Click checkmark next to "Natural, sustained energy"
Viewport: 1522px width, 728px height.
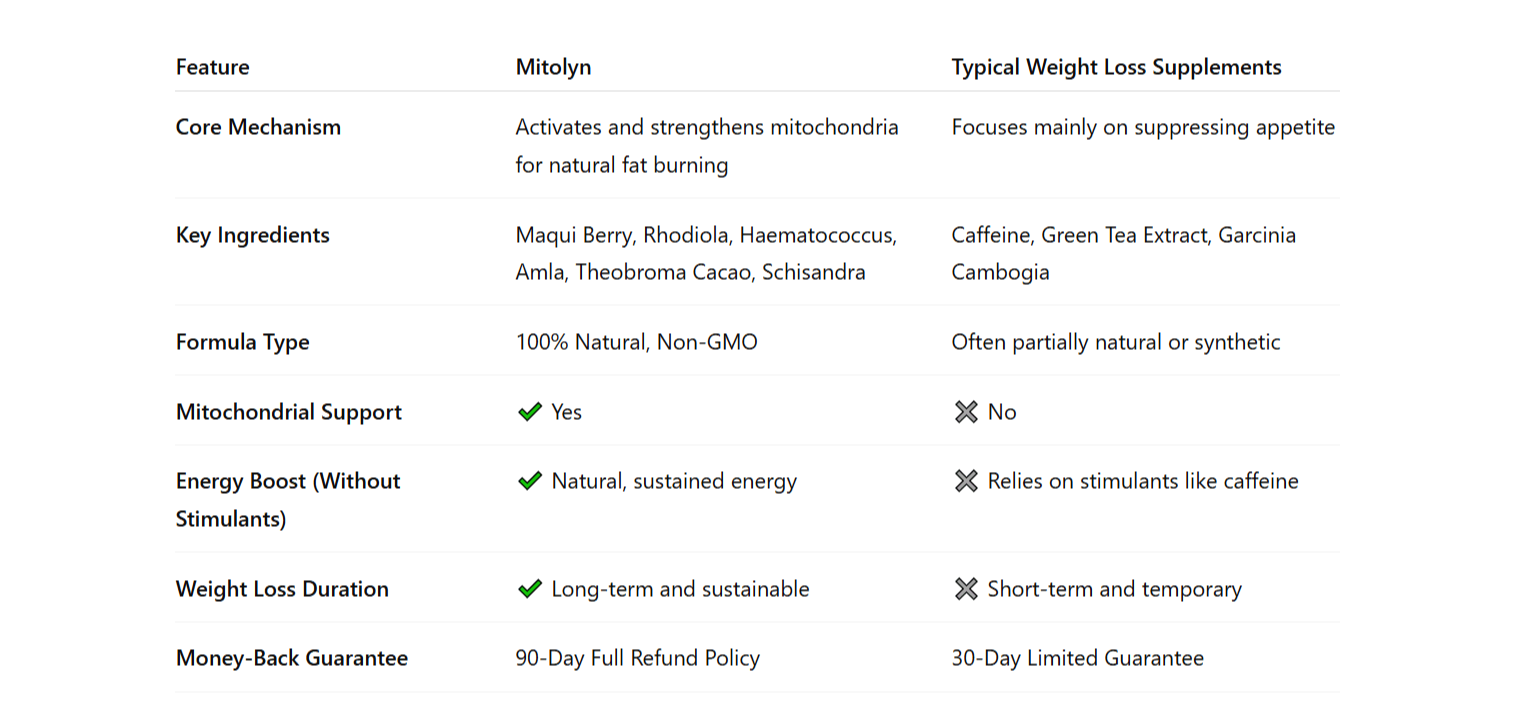529,481
